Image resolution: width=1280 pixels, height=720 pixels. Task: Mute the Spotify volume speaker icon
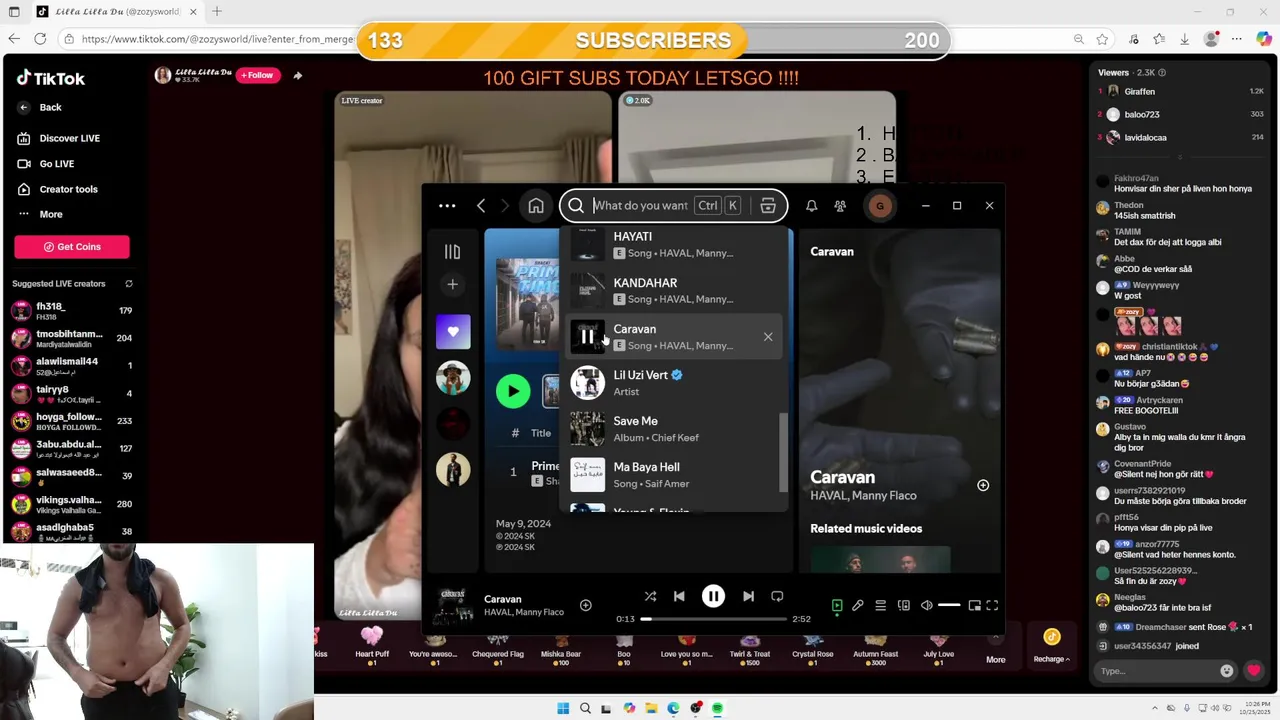(927, 605)
